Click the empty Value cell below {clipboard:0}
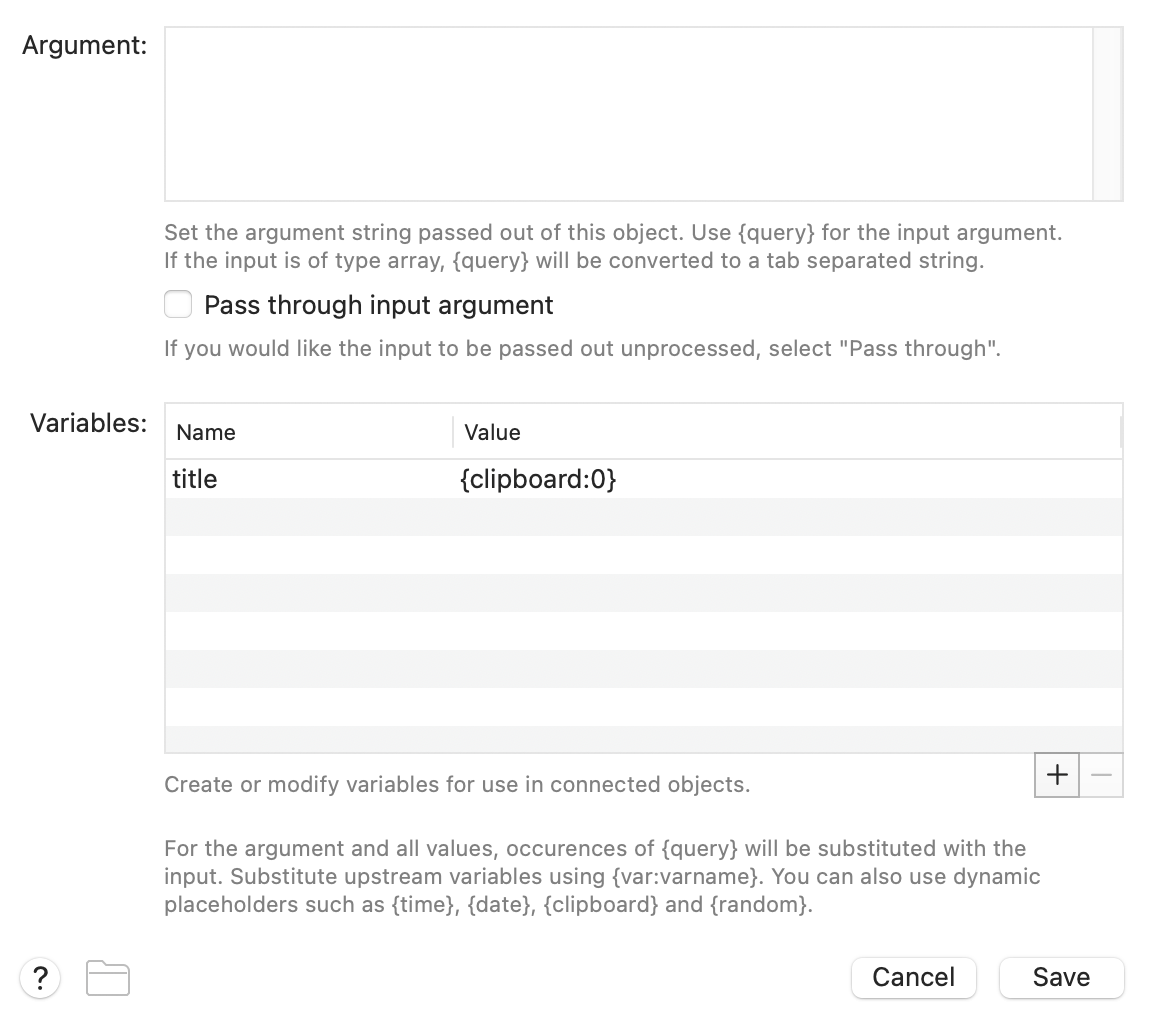 point(786,517)
